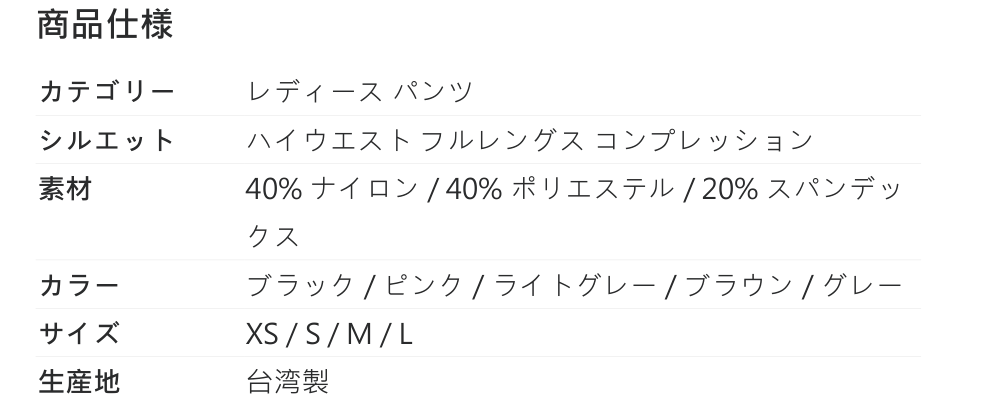Click the 台湾製 origin value
Image resolution: width=997 pixels, height=404 pixels.
pyautogui.click(x=288, y=382)
